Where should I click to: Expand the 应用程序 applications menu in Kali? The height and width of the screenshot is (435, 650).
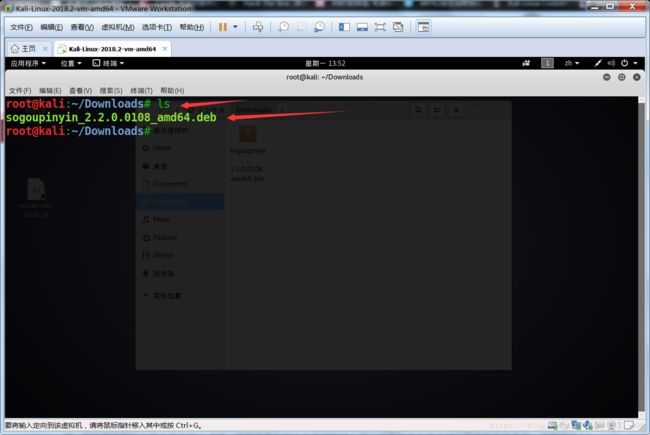28,63
